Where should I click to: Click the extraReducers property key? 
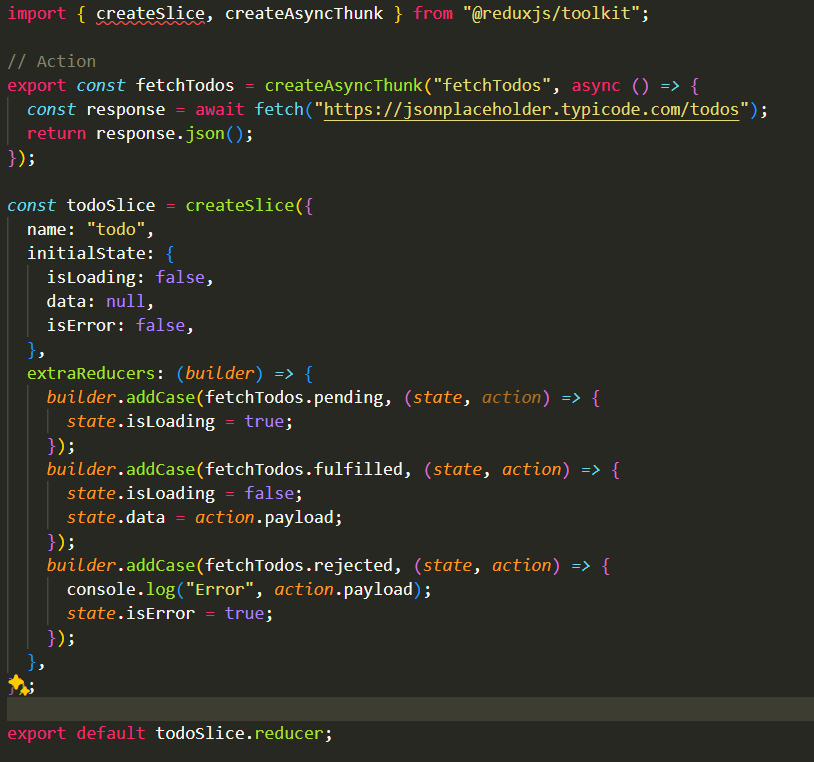(91, 374)
